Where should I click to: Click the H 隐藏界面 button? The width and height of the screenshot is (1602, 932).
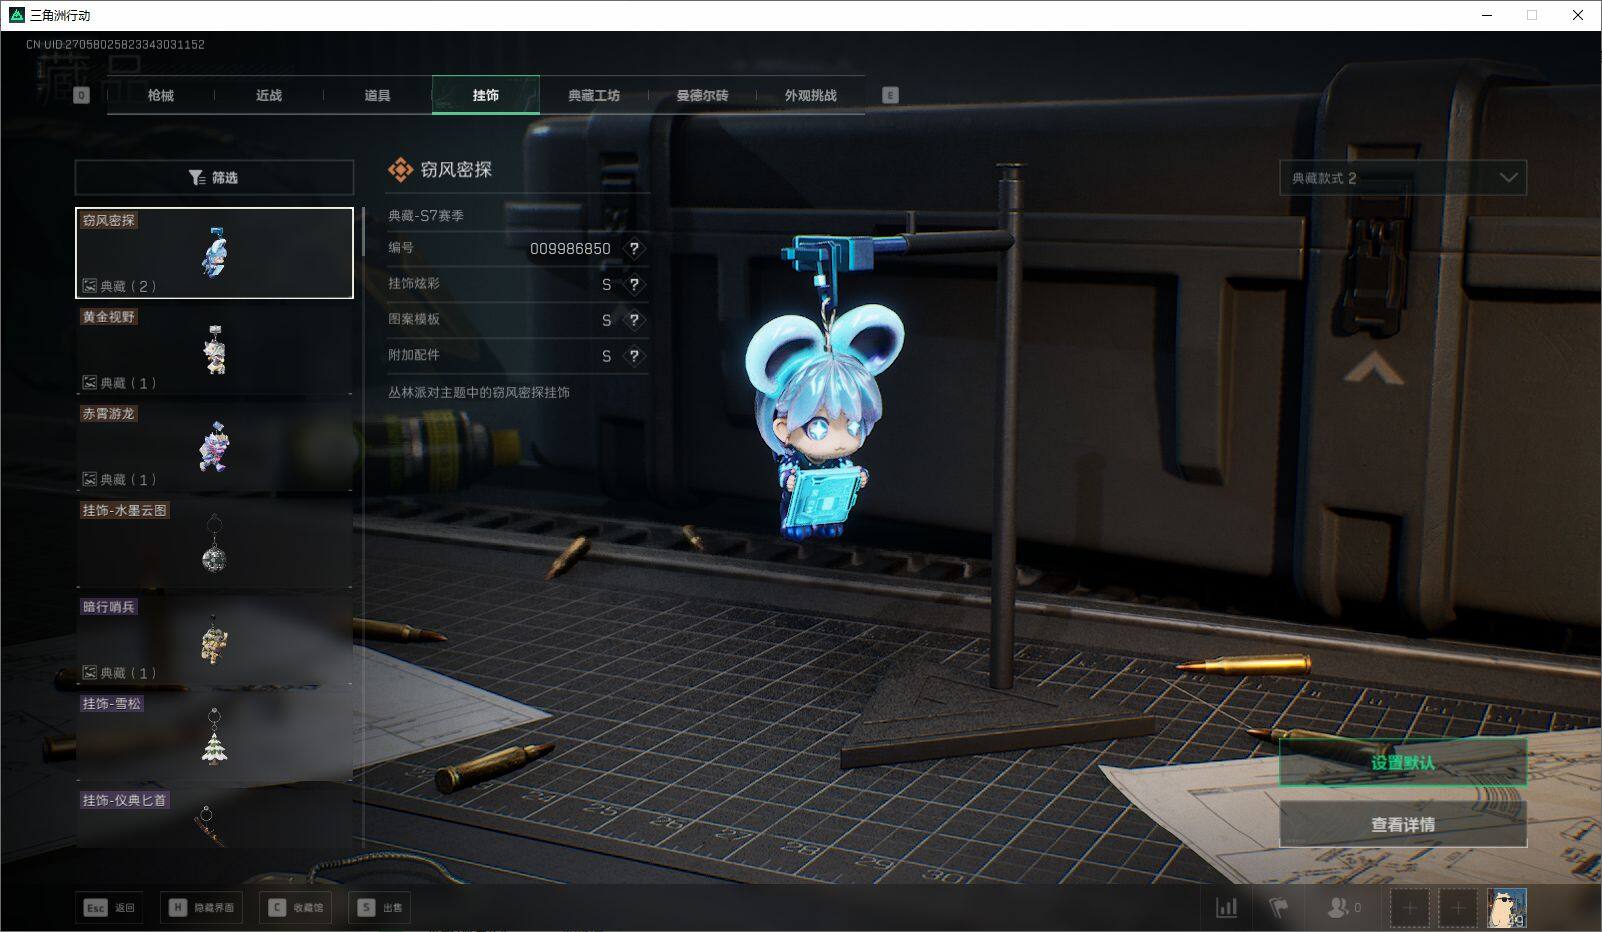pyautogui.click(x=201, y=908)
